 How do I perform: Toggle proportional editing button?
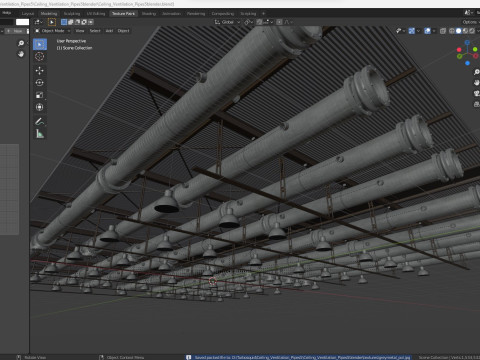(279, 22)
